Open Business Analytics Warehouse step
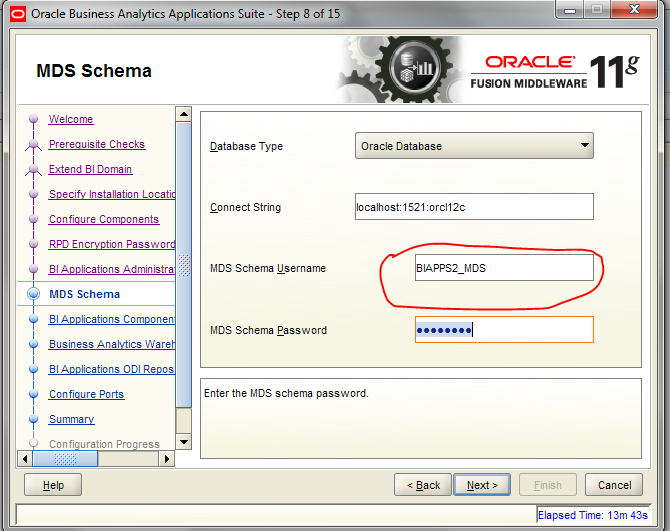The width and height of the screenshot is (670, 531). click(112, 344)
